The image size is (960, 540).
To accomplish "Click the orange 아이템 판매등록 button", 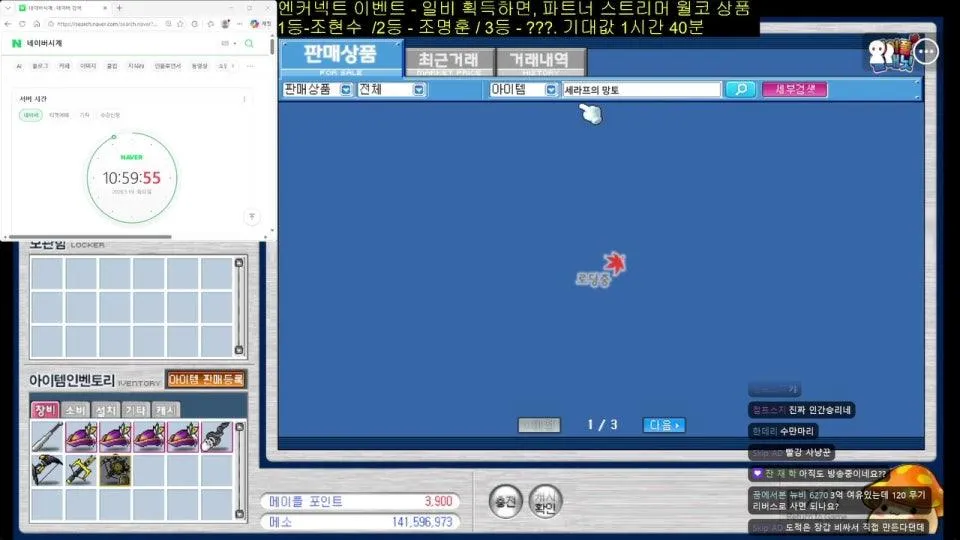I will [x=206, y=380].
